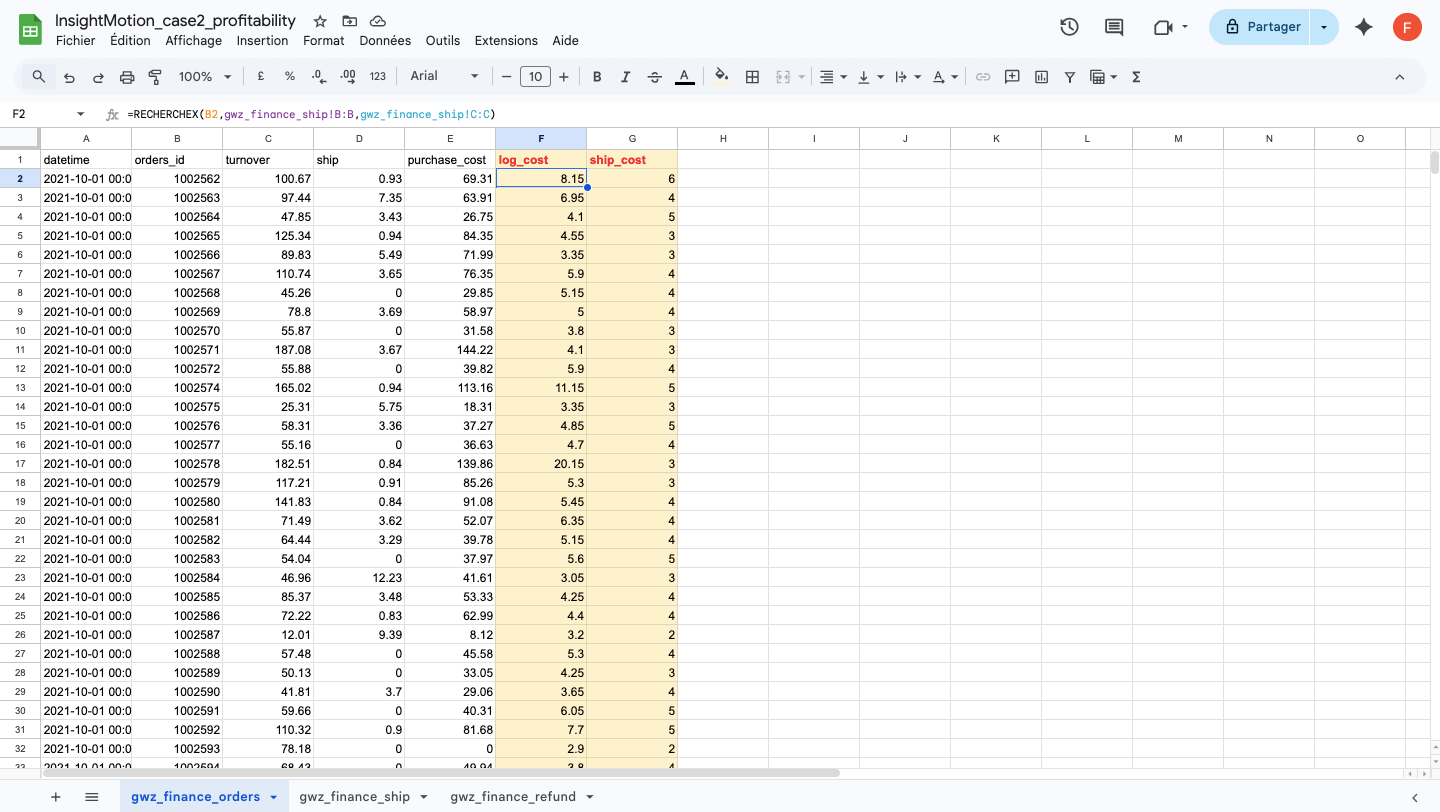
Task: Increase decimal places
Action: 348,76
